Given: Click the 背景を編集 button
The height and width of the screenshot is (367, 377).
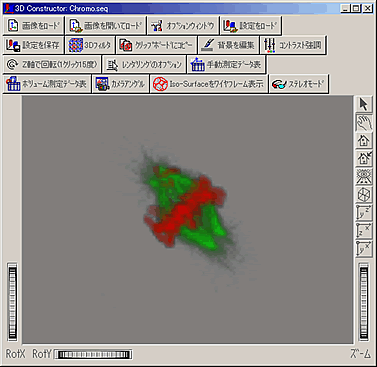Looking at the screenshot, I should (x=228, y=45).
